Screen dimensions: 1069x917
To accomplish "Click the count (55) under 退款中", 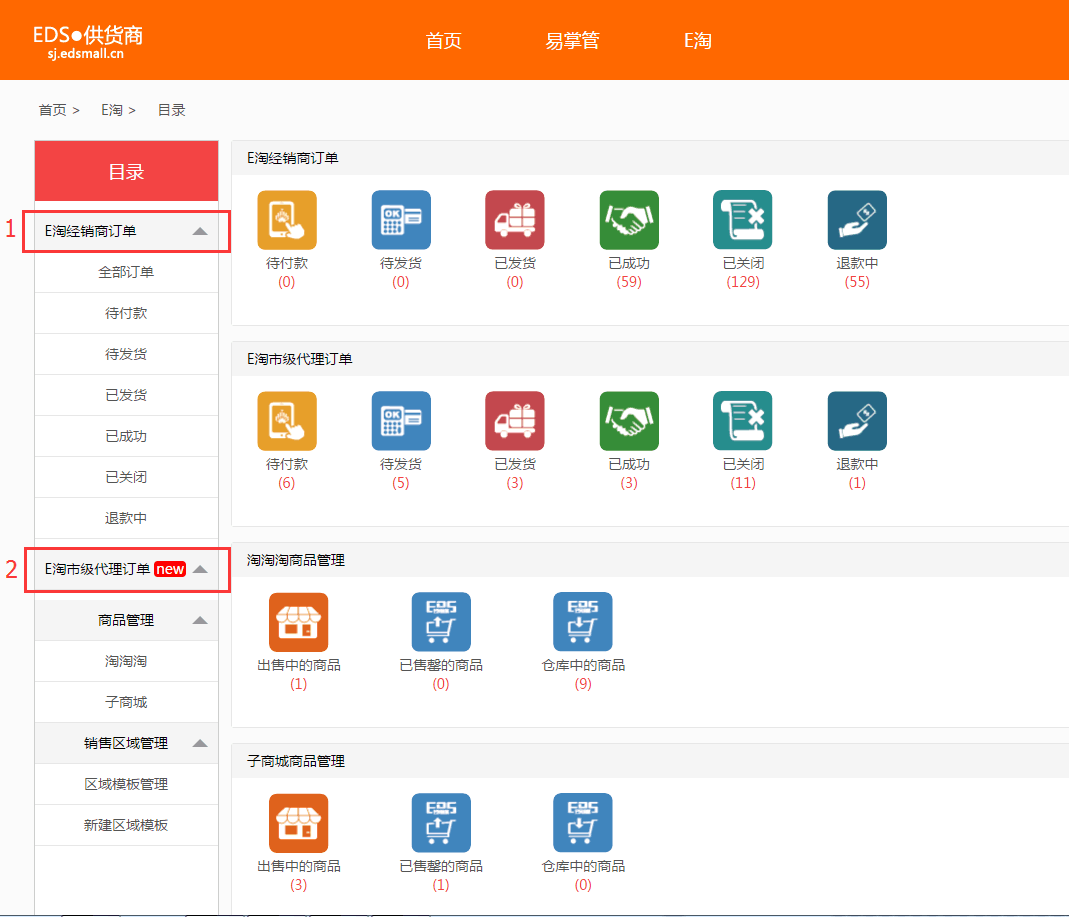I will (857, 282).
